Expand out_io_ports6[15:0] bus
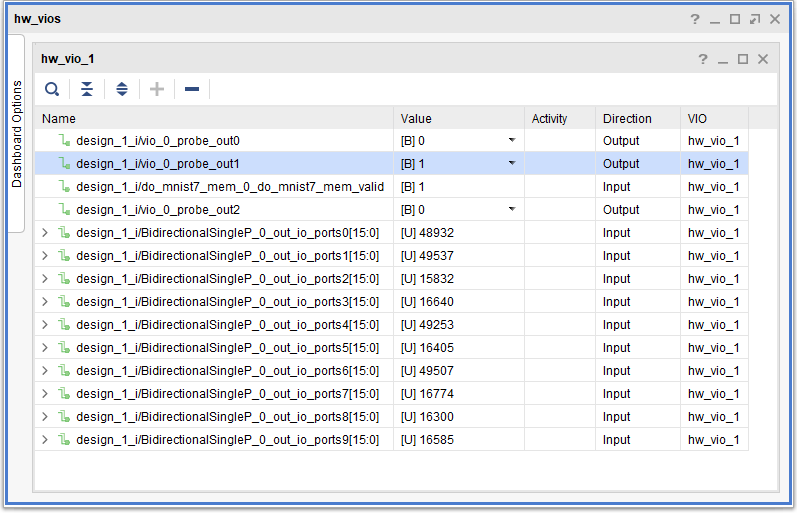This screenshot has width=797, height=513. (x=45, y=371)
